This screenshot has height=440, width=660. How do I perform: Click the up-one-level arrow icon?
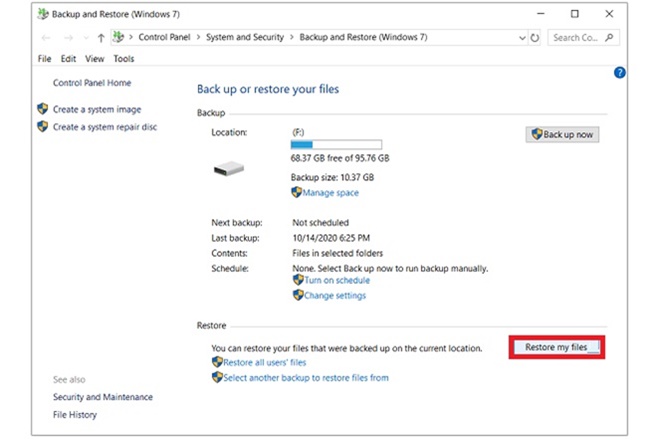[x=101, y=37]
